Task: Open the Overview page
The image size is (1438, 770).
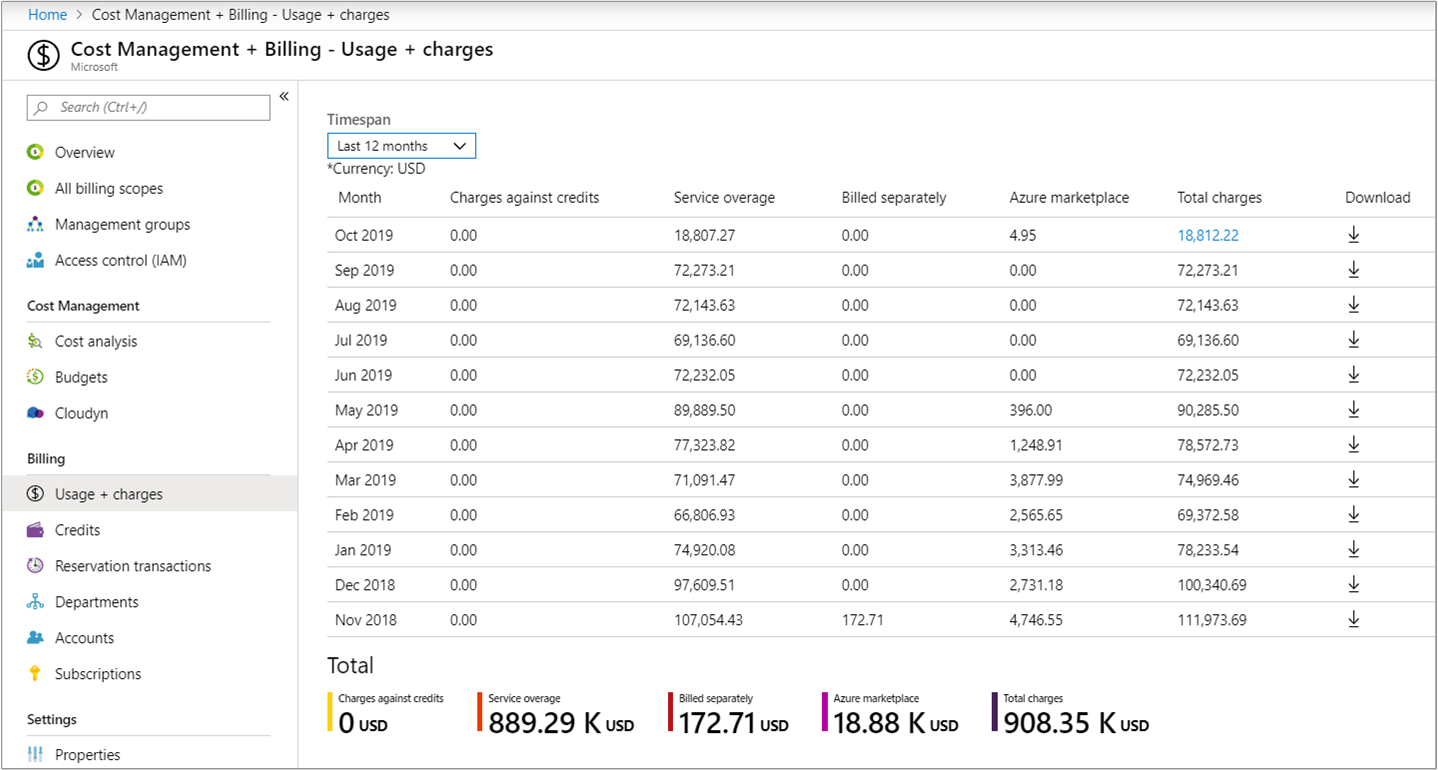Action: coord(84,153)
